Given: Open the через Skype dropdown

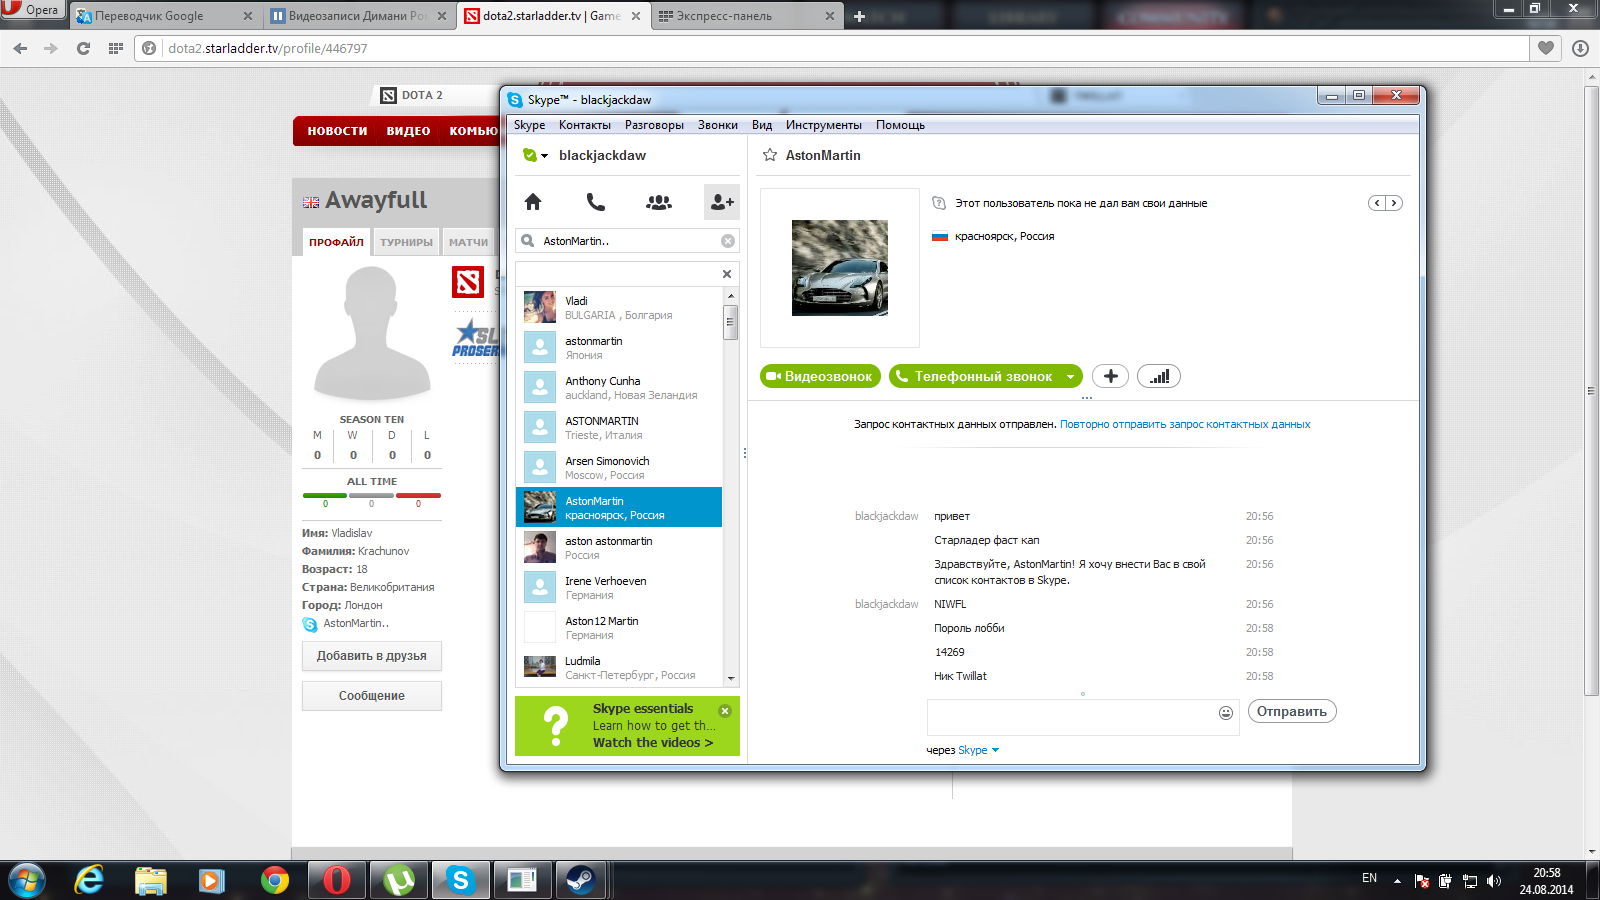Looking at the screenshot, I should click(x=979, y=750).
